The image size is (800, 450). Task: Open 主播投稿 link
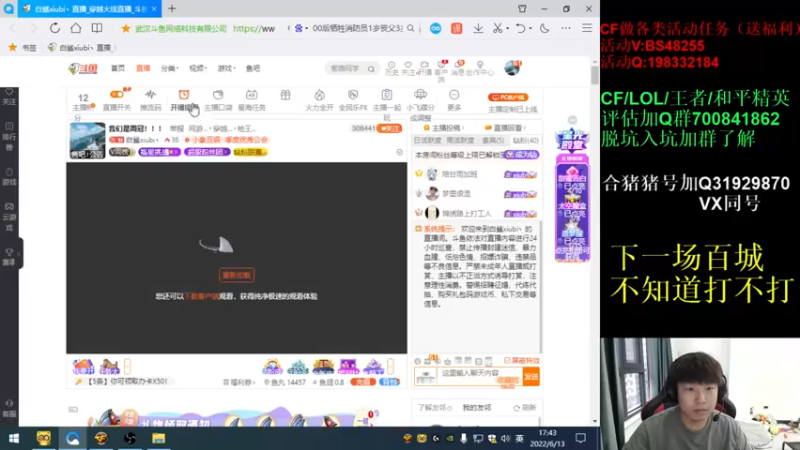(x=444, y=128)
